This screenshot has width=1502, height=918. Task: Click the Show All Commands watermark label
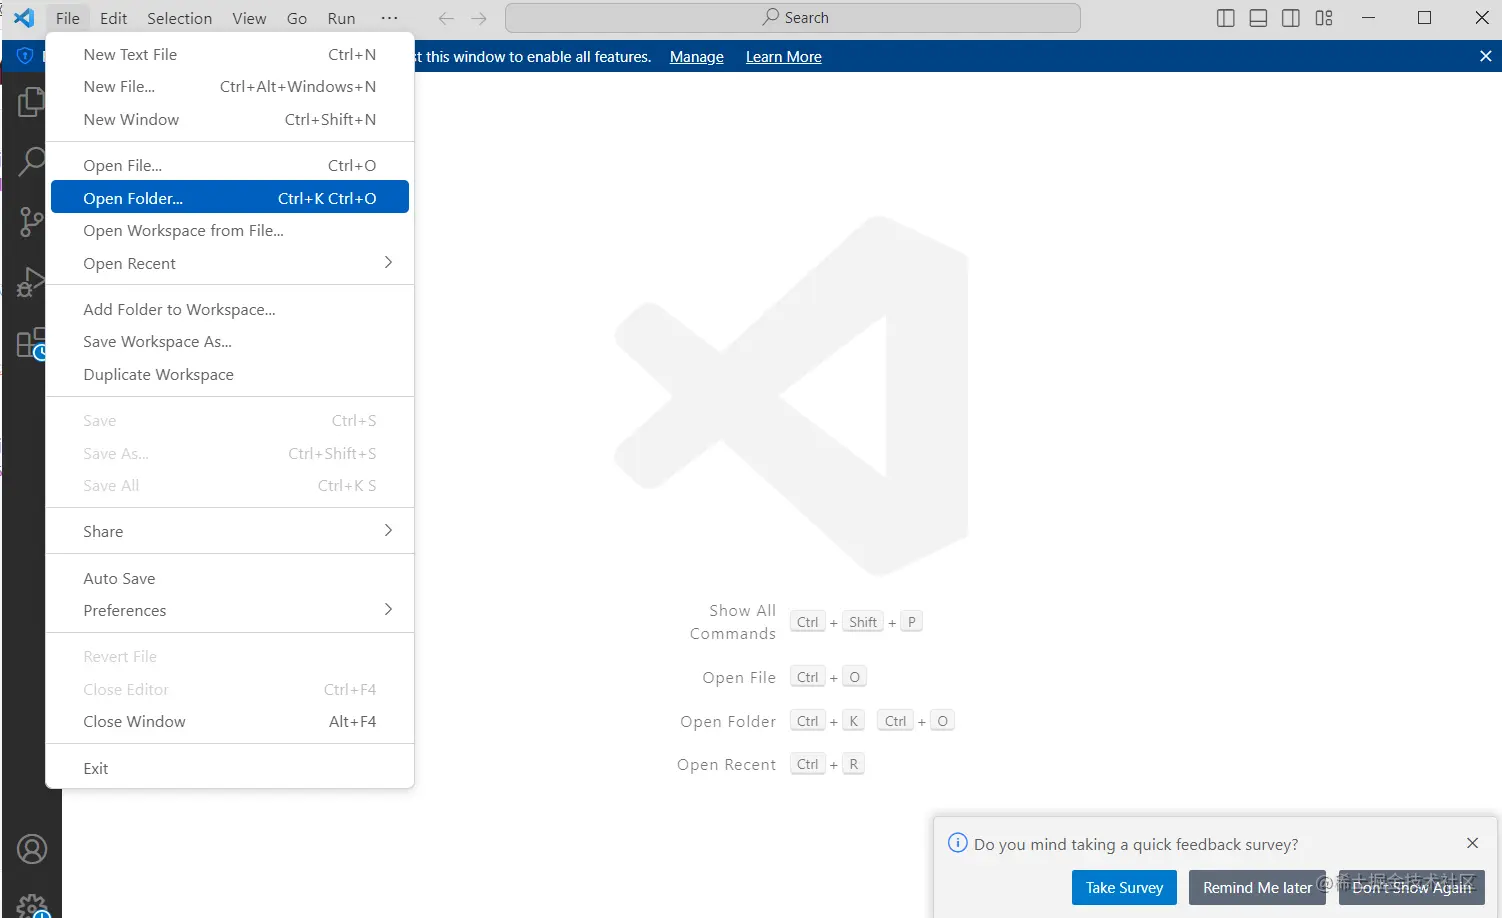click(733, 622)
